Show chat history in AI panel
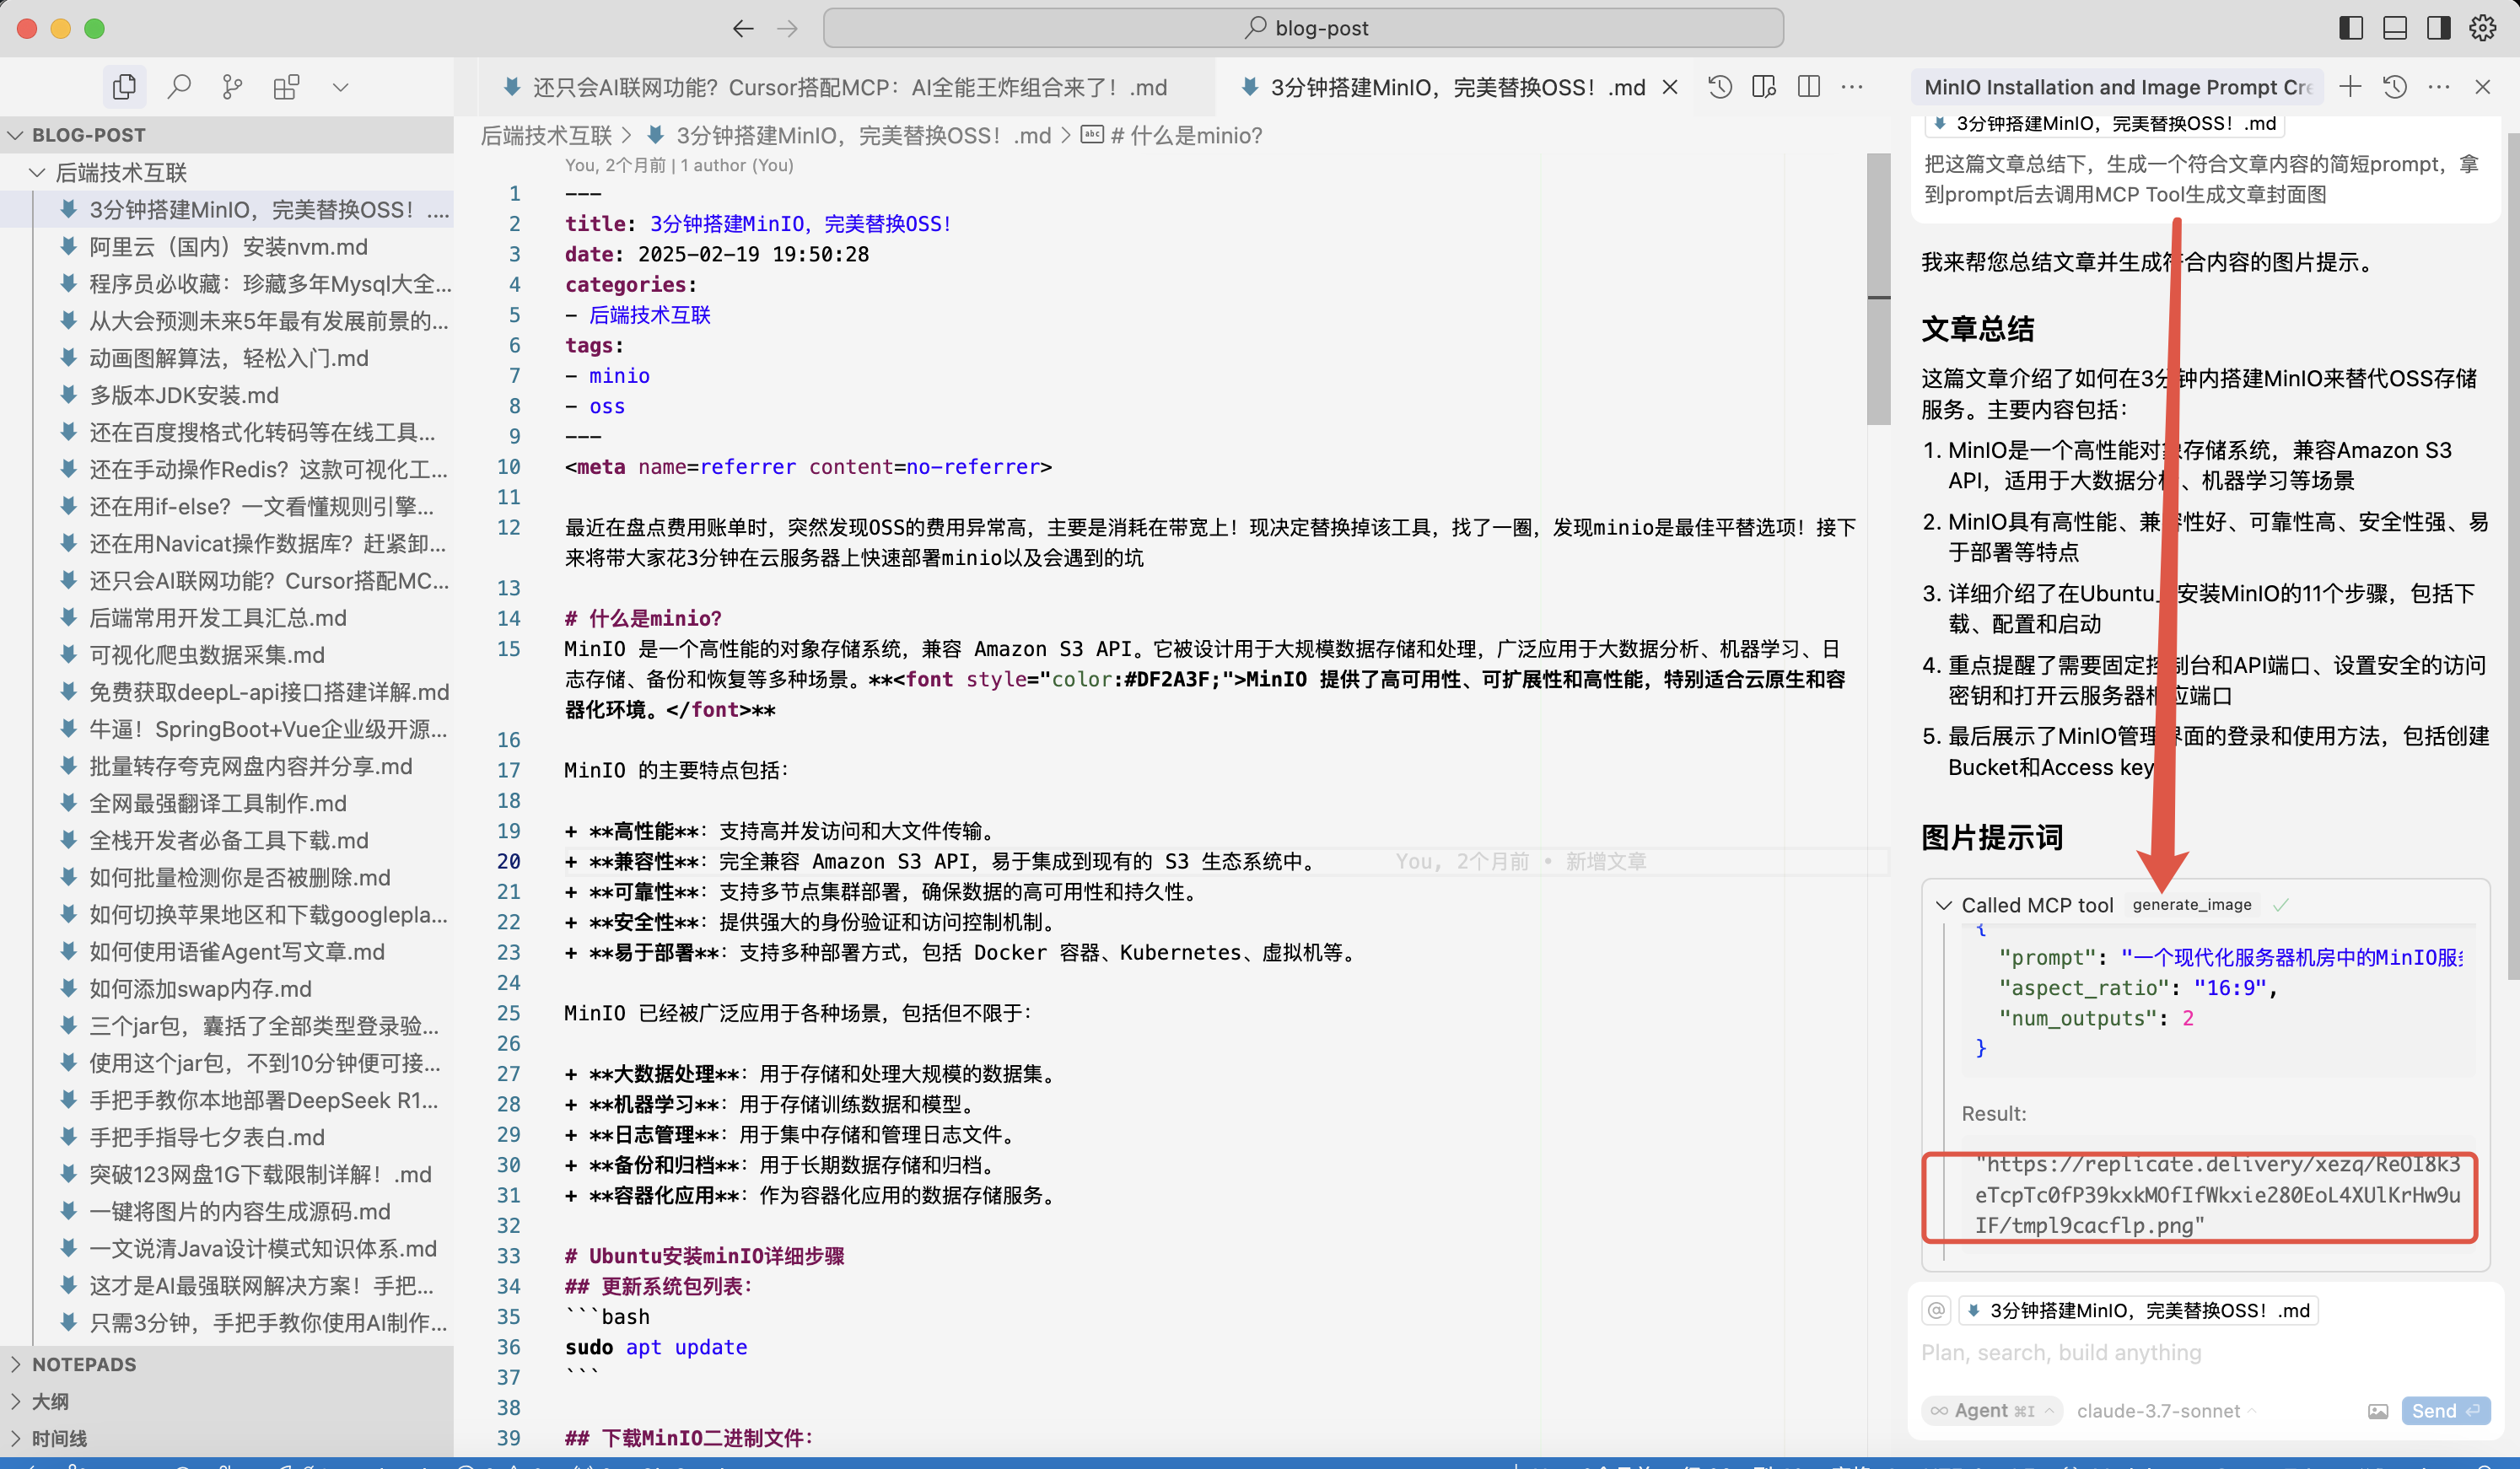The height and width of the screenshot is (1469, 2520). click(x=2395, y=87)
